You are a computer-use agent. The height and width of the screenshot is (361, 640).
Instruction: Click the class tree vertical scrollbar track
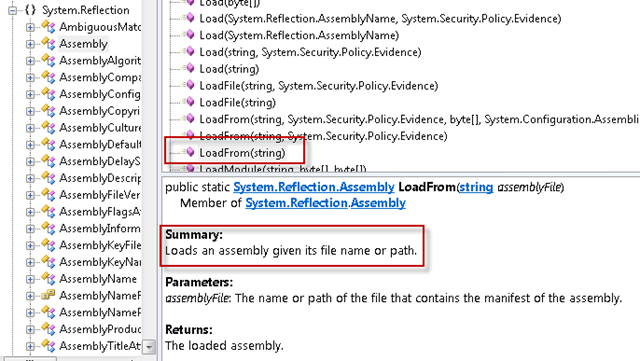pyautogui.click(x=149, y=169)
